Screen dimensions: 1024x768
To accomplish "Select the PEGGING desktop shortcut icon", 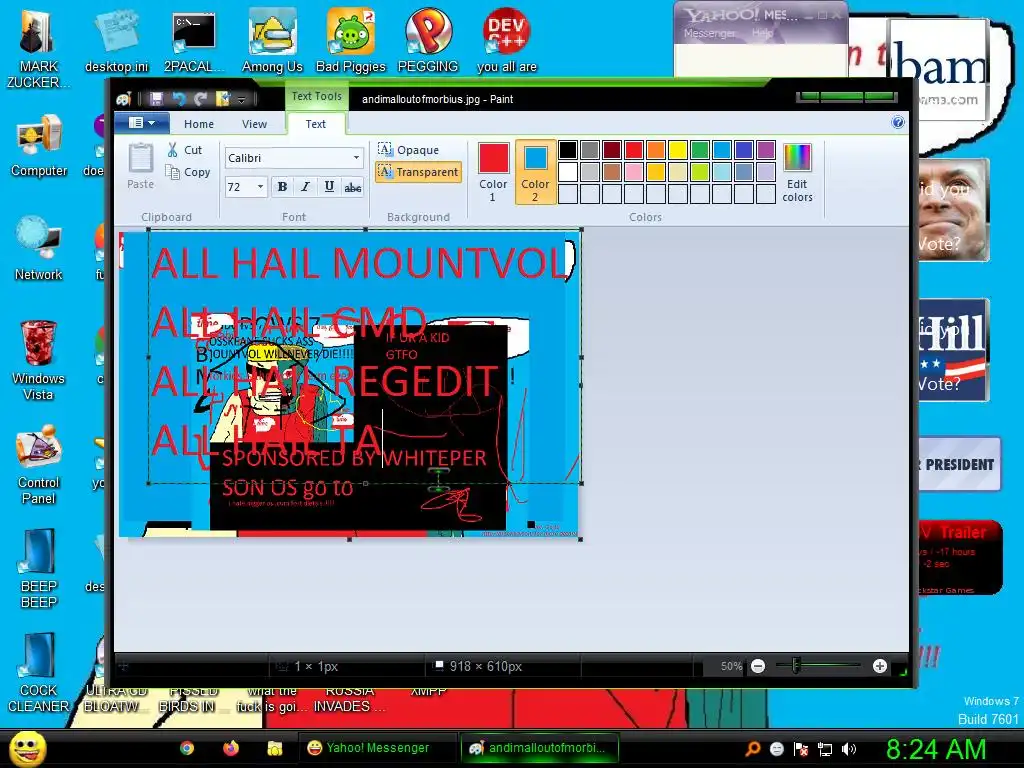I will click(428, 40).
